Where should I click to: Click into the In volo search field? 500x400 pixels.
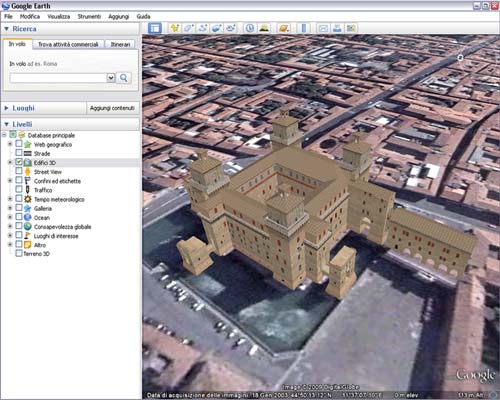[x=58, y=78]
